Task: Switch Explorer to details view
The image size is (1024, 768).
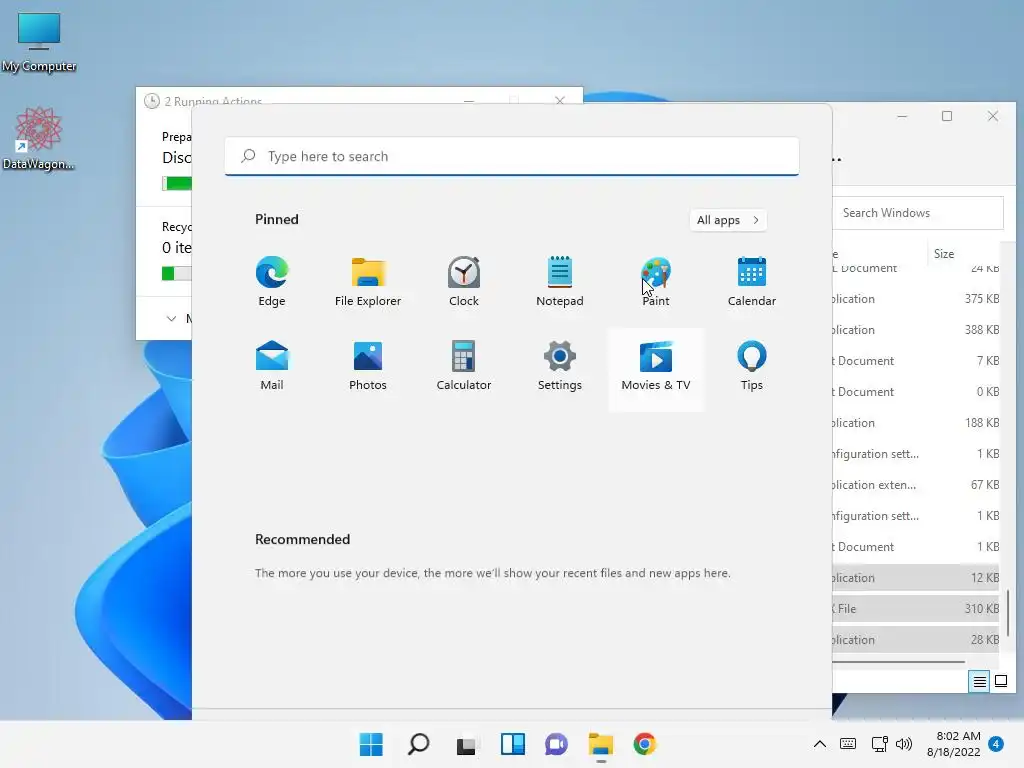Action: 980,682
